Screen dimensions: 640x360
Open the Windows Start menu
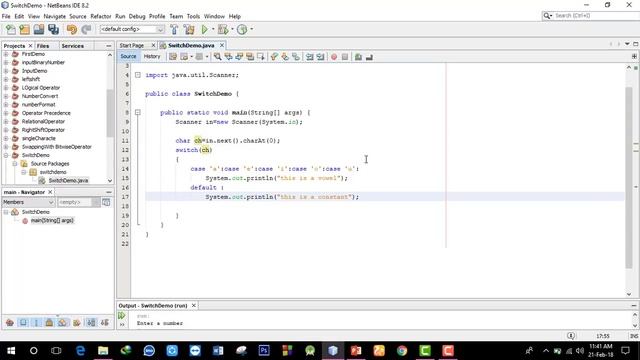[11, 351]
